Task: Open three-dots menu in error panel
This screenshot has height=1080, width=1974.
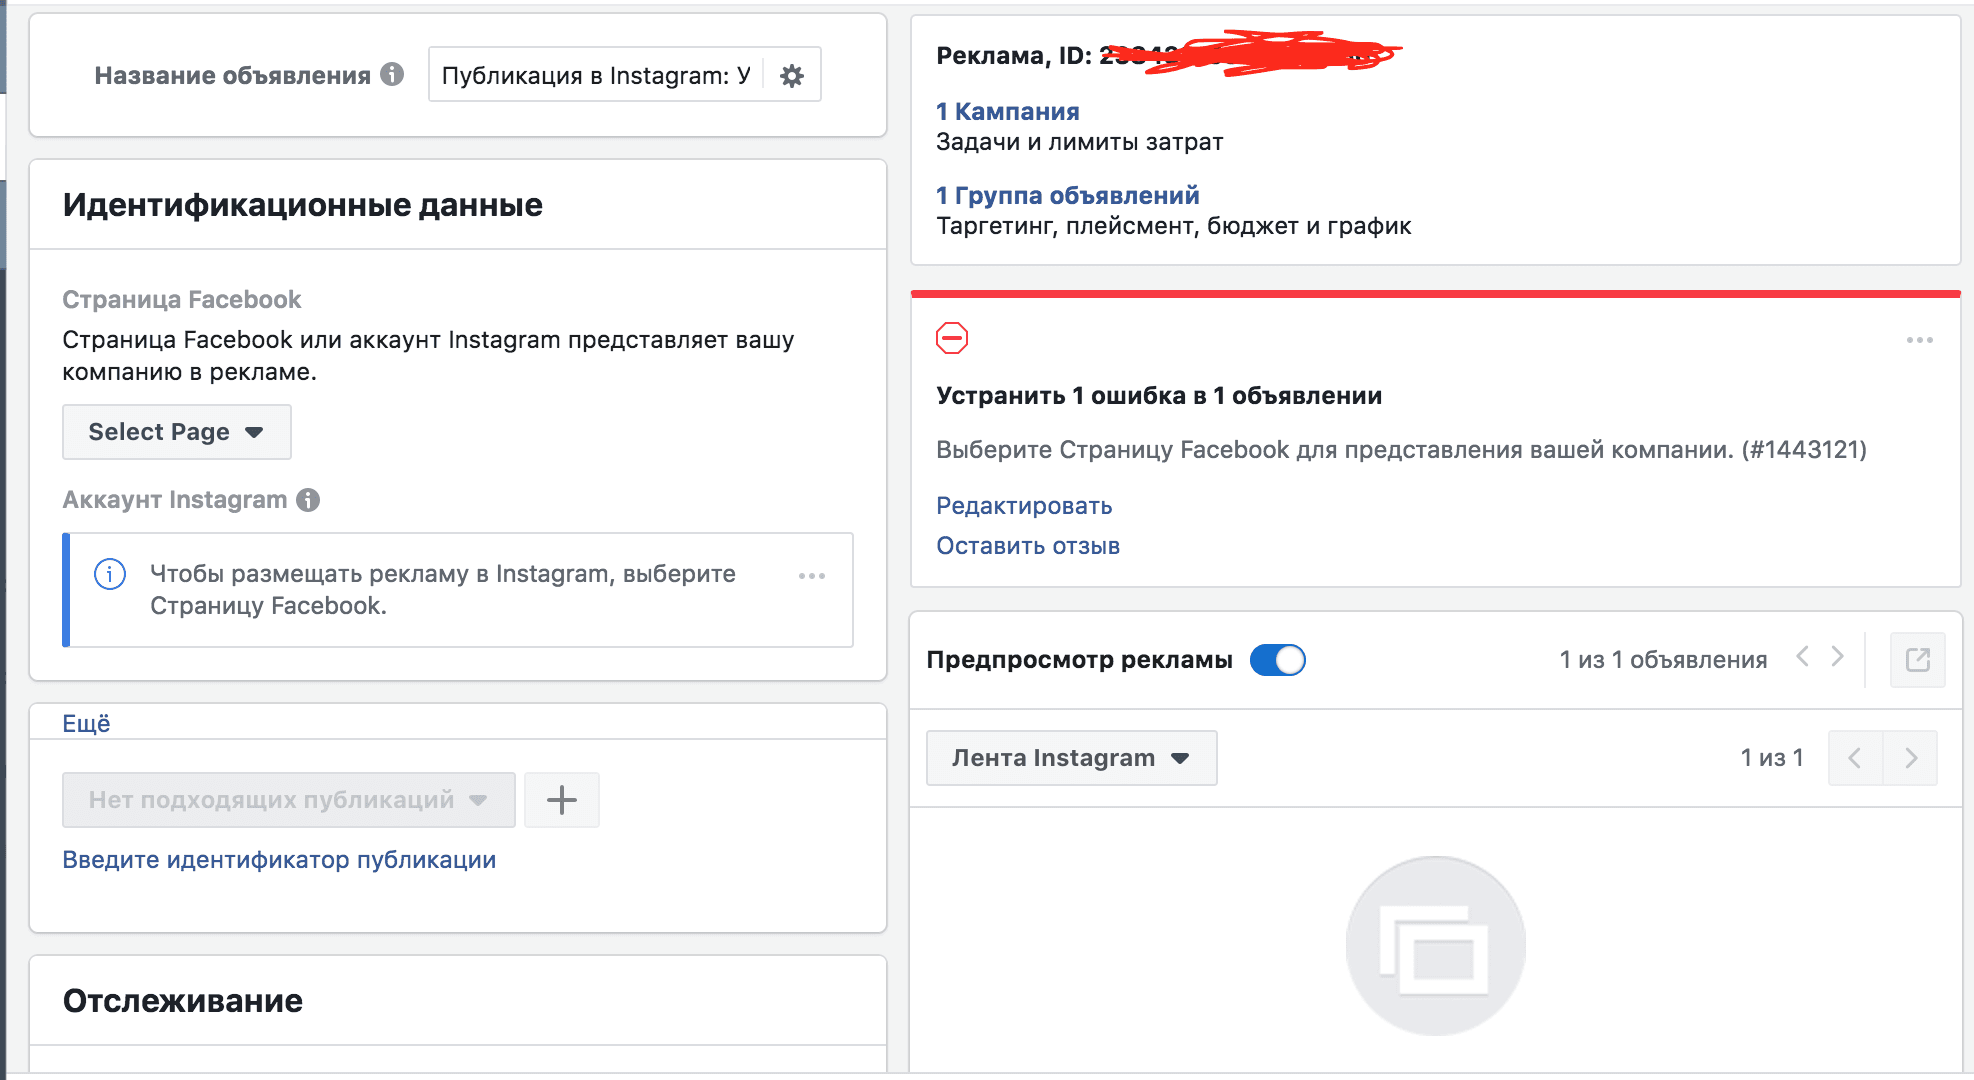Action: pyautogui.click(x=1919, y=340)
